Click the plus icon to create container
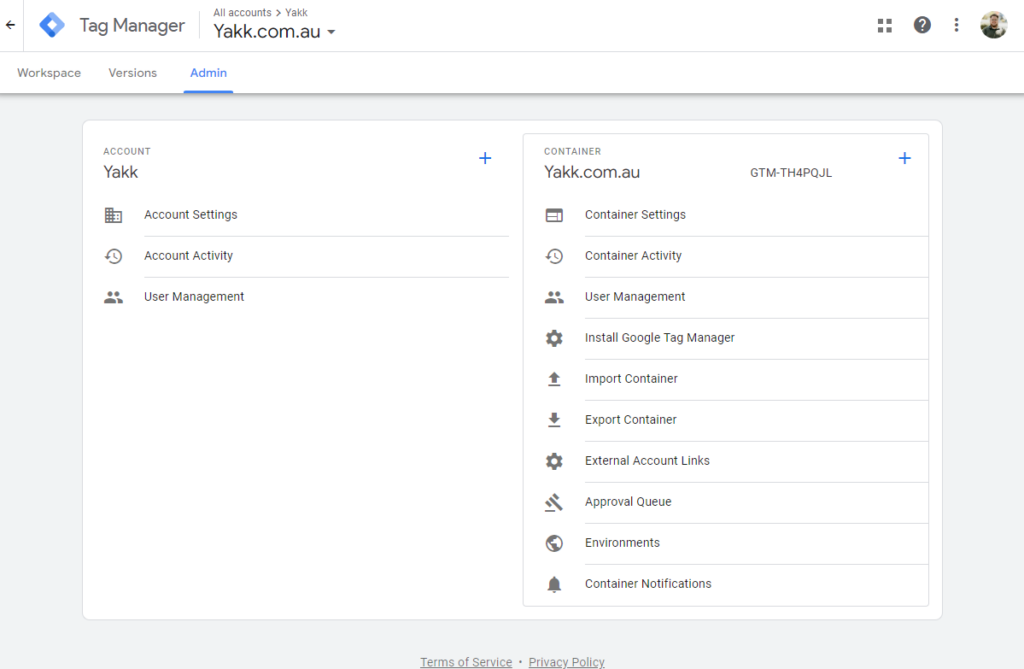 [x=905, y=158]
